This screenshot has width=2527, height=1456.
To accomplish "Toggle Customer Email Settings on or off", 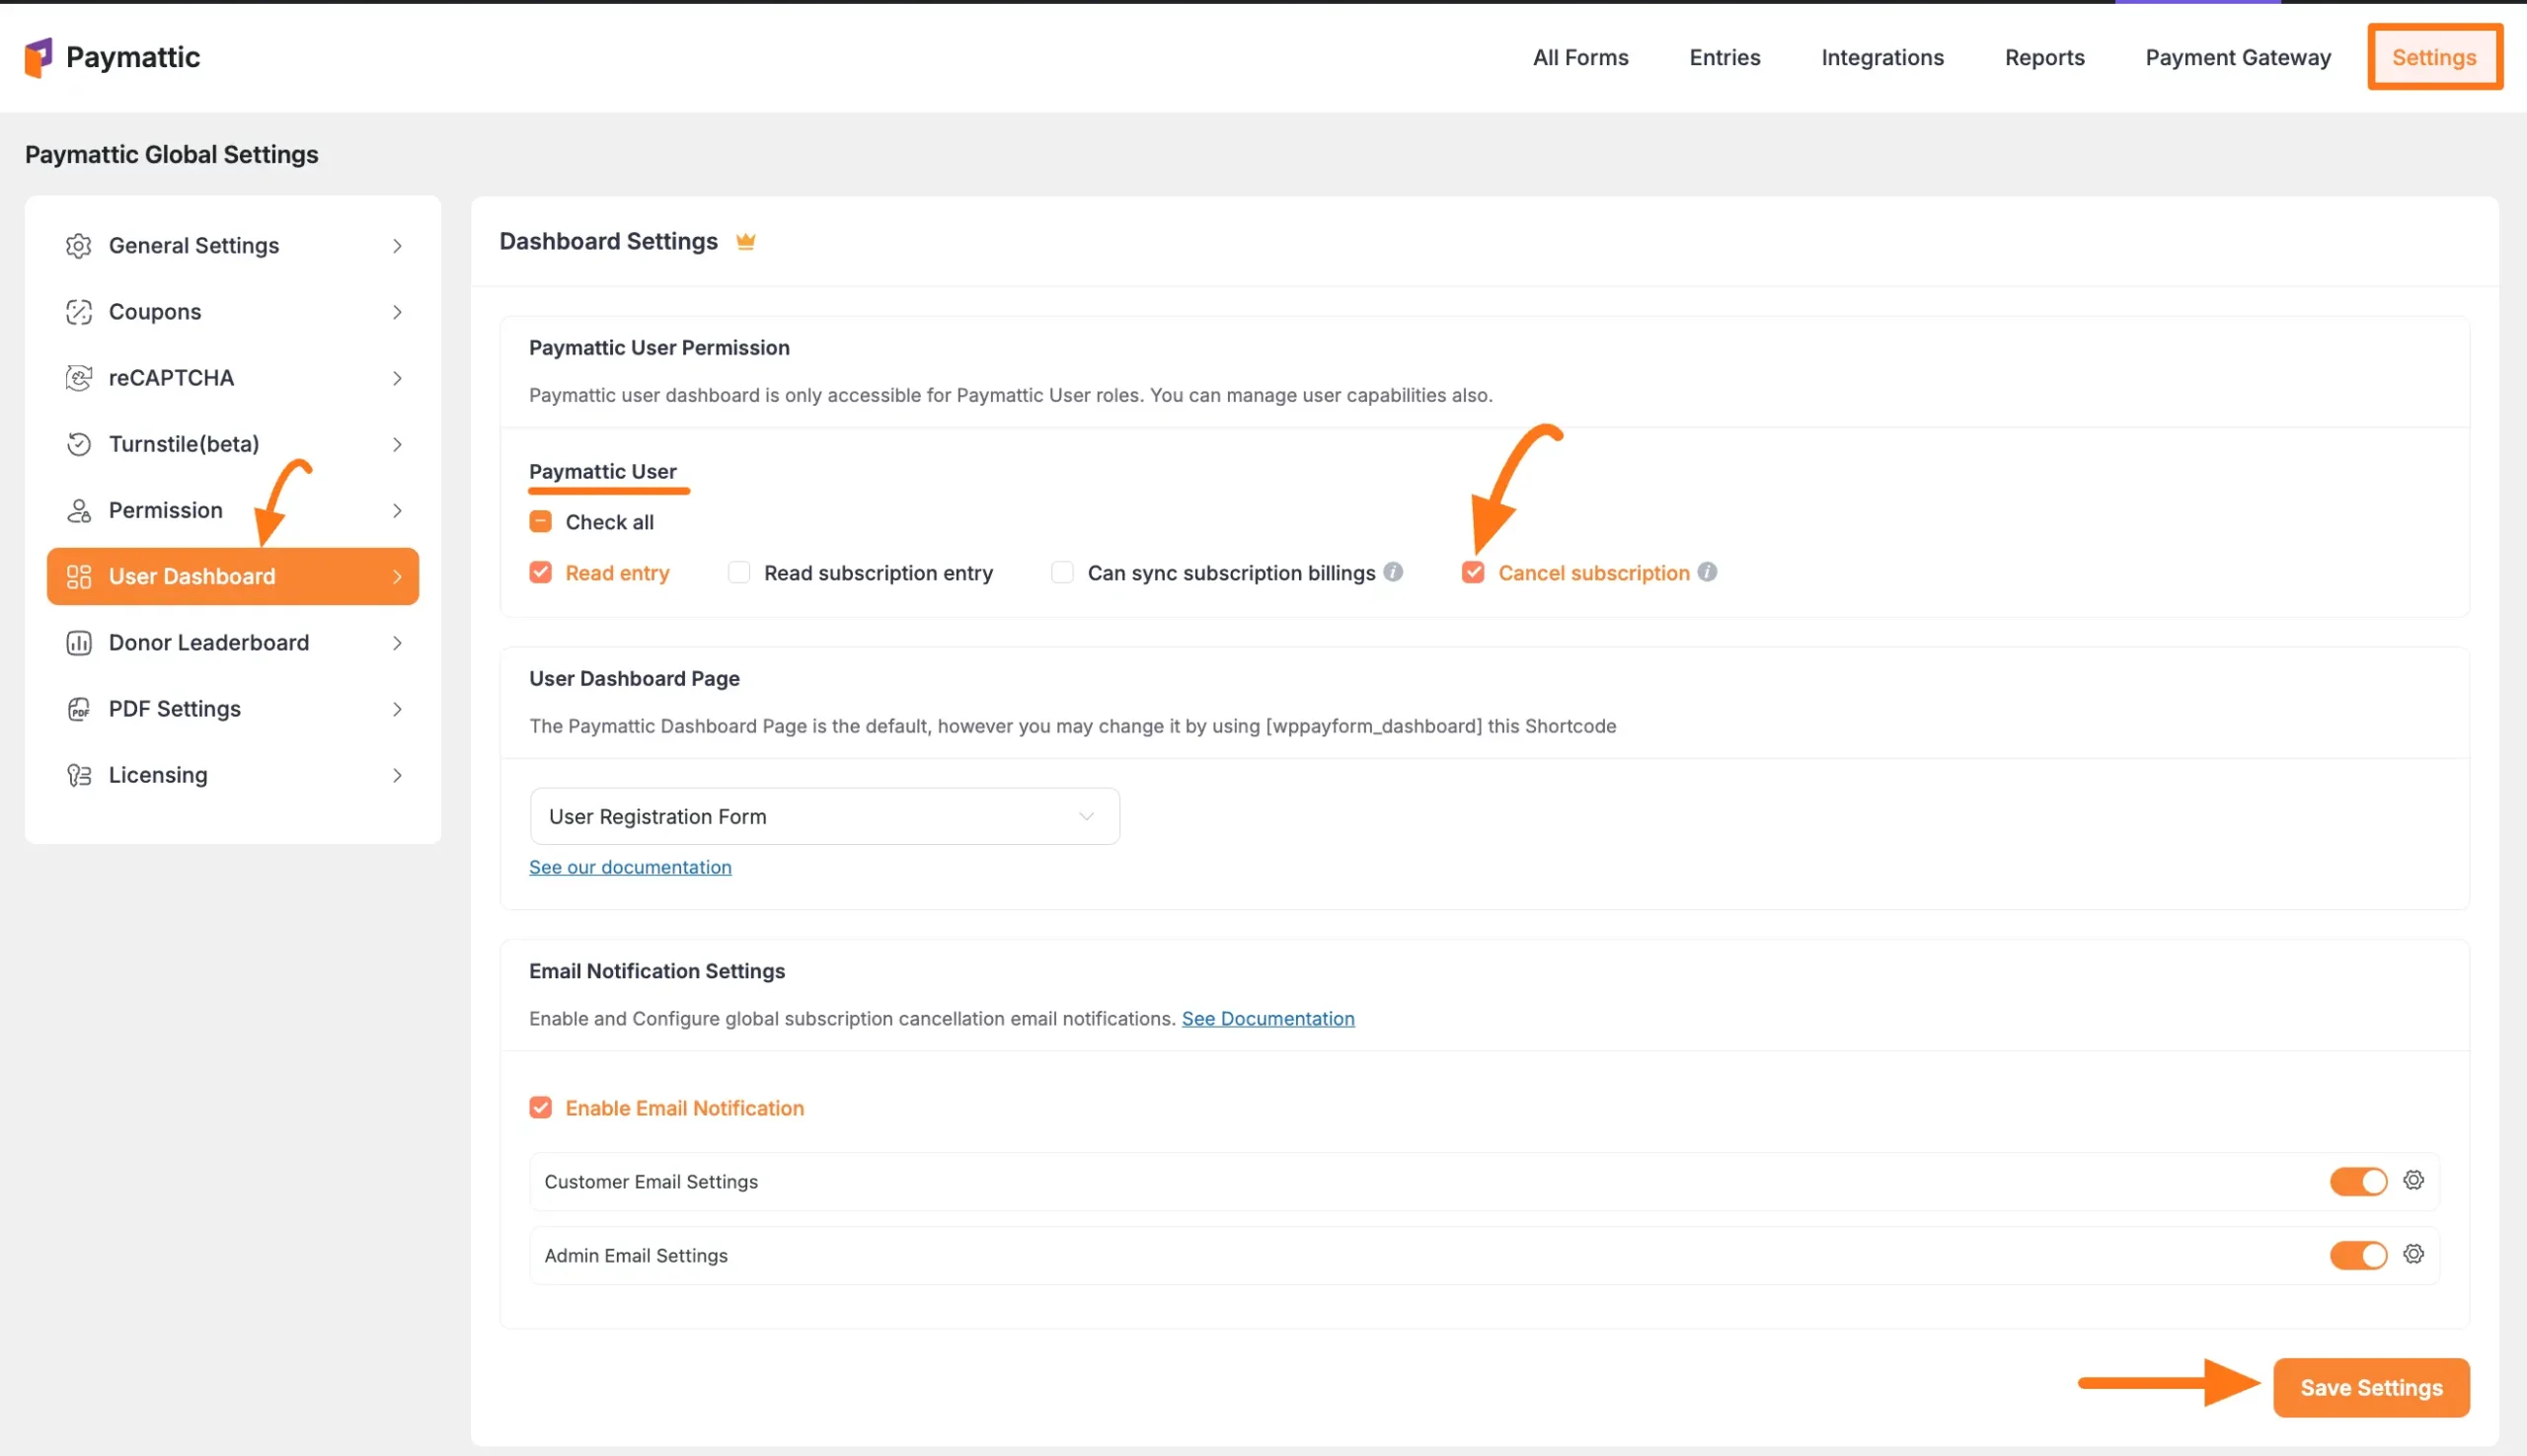I will 2357,1180.
